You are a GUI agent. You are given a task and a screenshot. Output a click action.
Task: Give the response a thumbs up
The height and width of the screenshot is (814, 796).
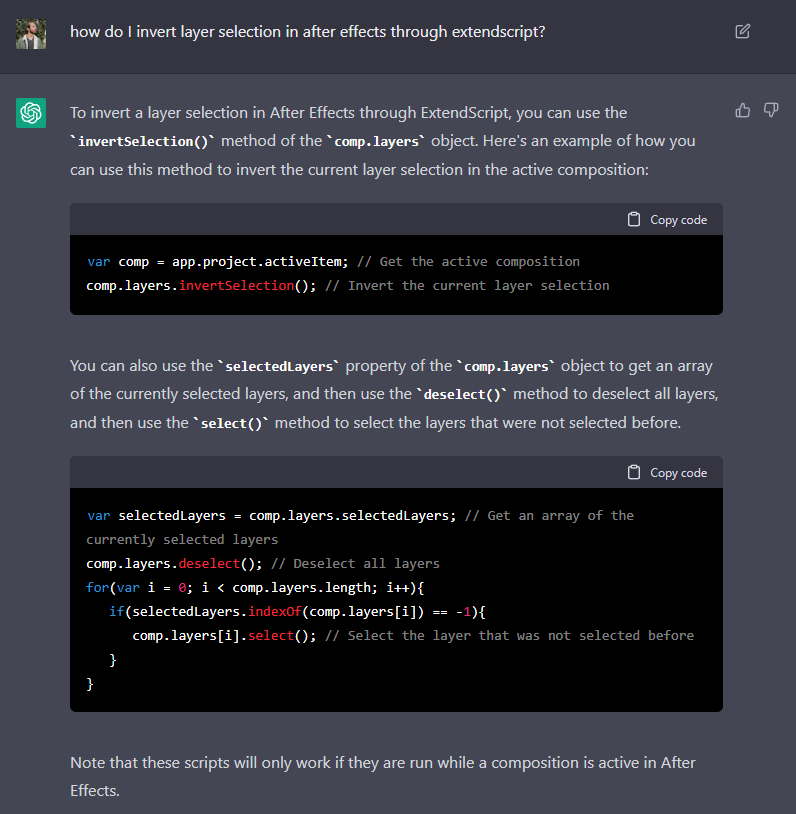coord(743,110)
